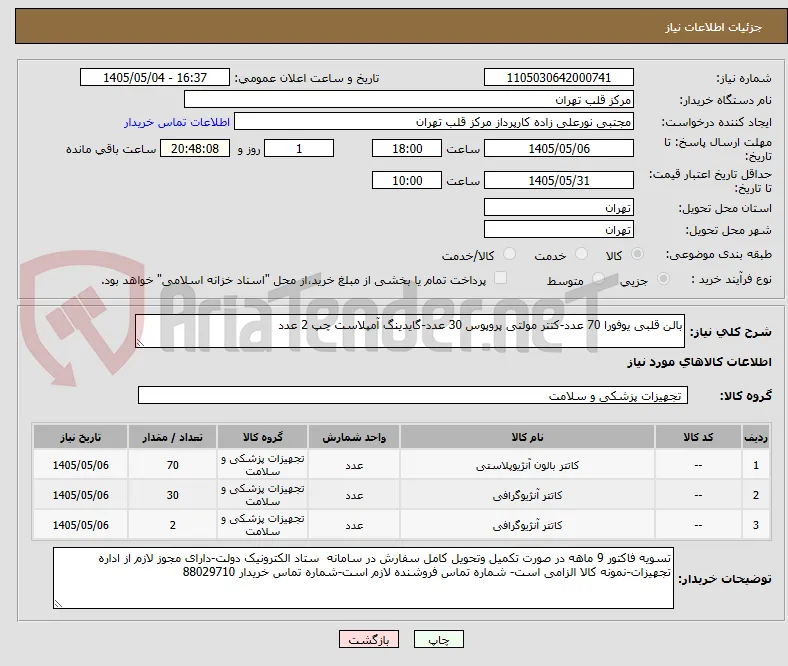Select the خدمت radio button
The image size is (788, 666).
[581, 254]
